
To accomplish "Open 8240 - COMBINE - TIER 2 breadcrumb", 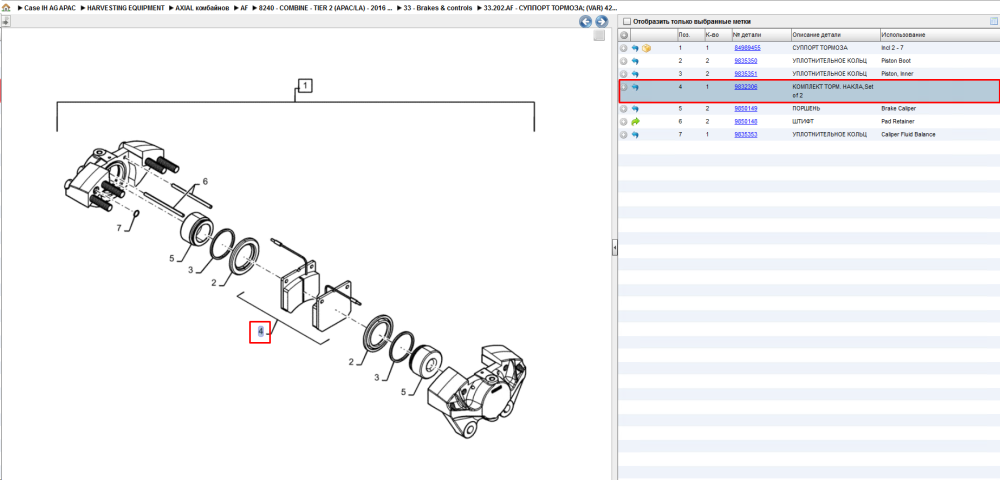I will [325, 8].
